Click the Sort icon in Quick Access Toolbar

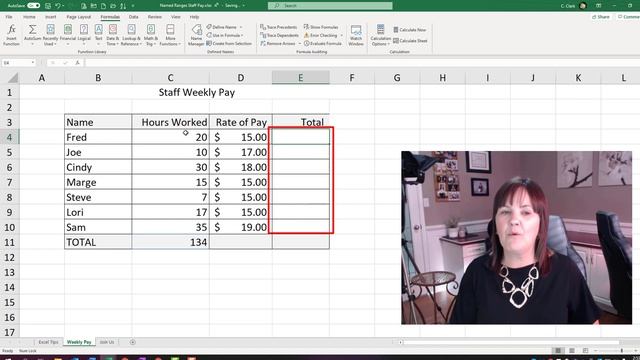tap(123, 6)
